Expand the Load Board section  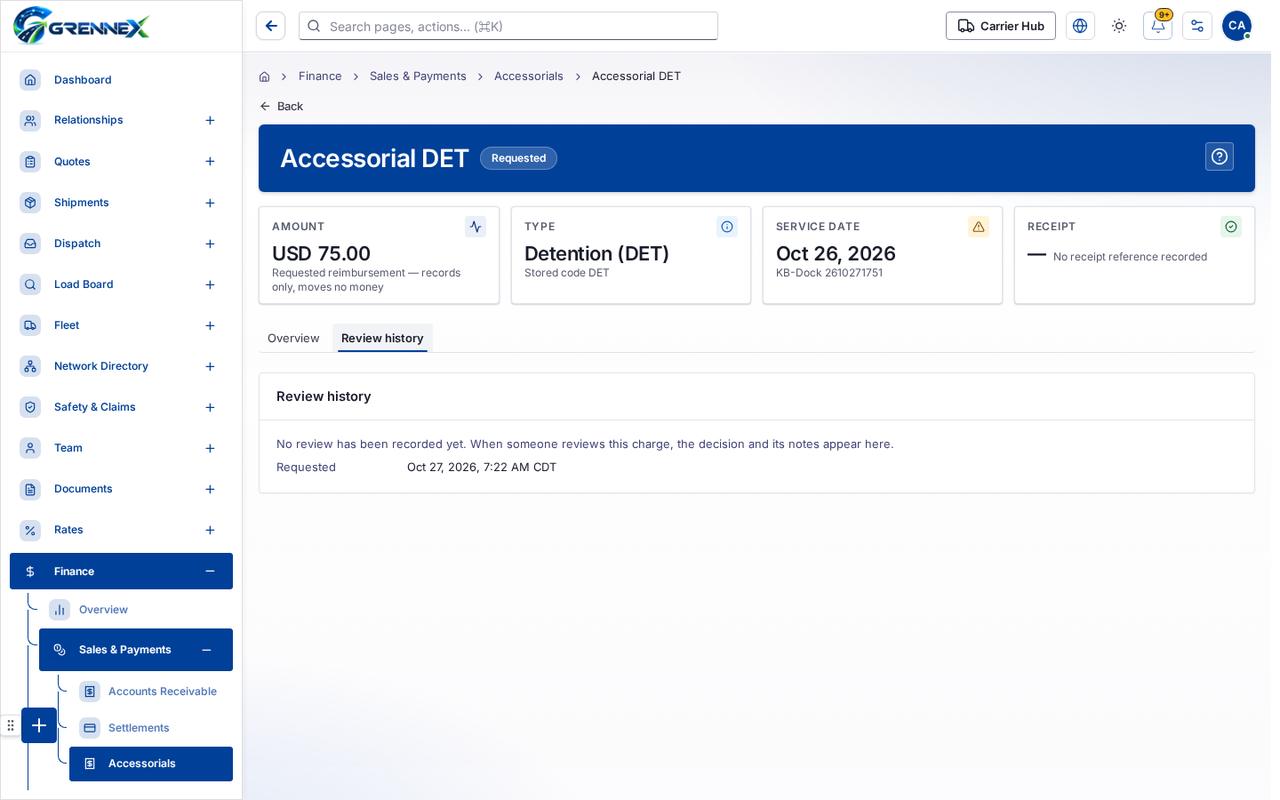pyautogui.click(x=210, y=285)
